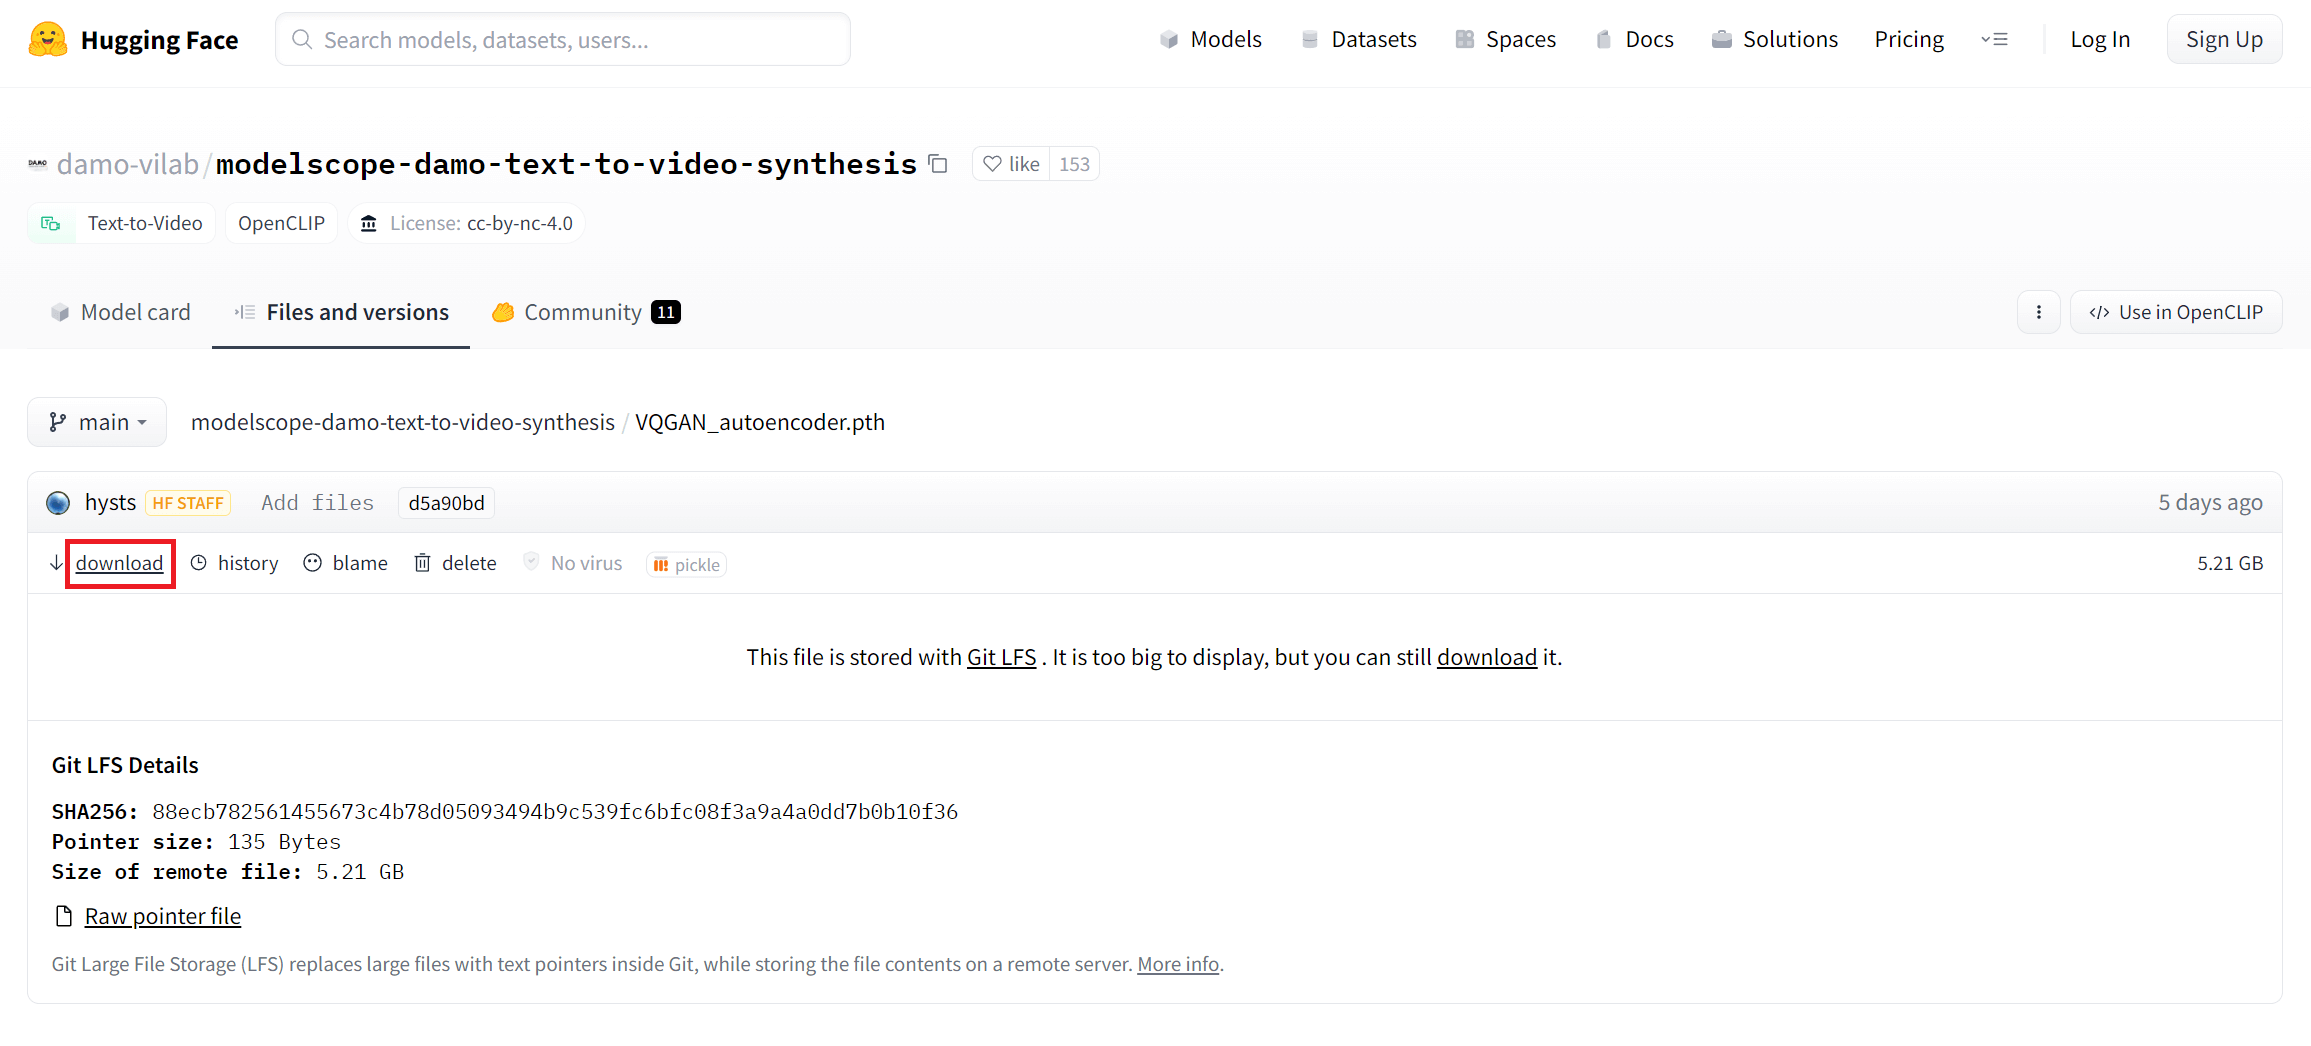
Task: Open the Git LFS link
Action: (x=1001, y=657)
